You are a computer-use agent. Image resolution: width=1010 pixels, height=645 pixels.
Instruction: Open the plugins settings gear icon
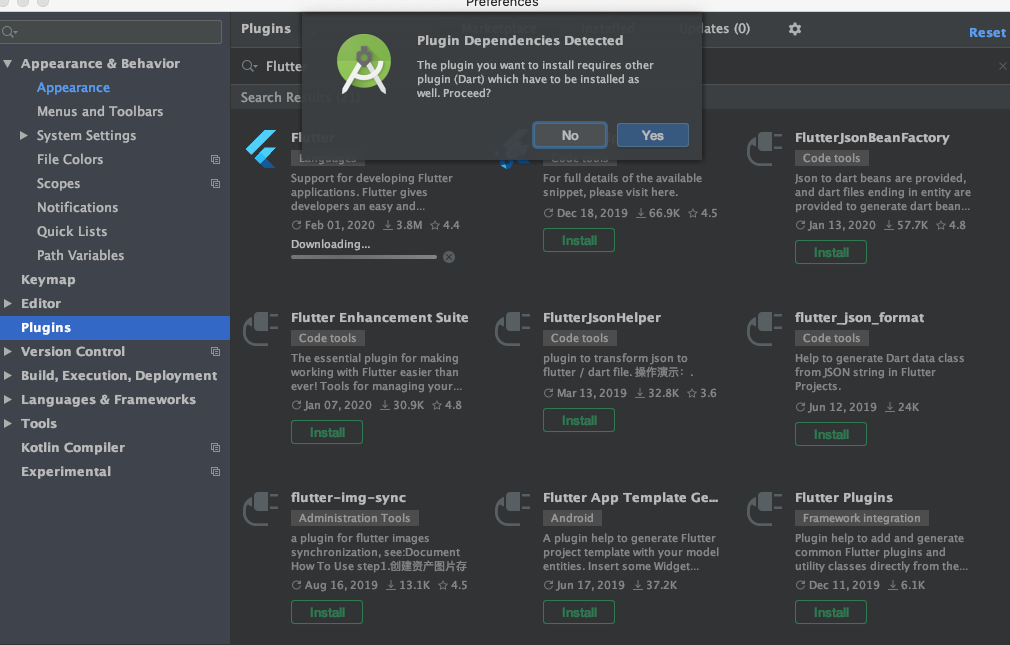[x=795, y=29]
